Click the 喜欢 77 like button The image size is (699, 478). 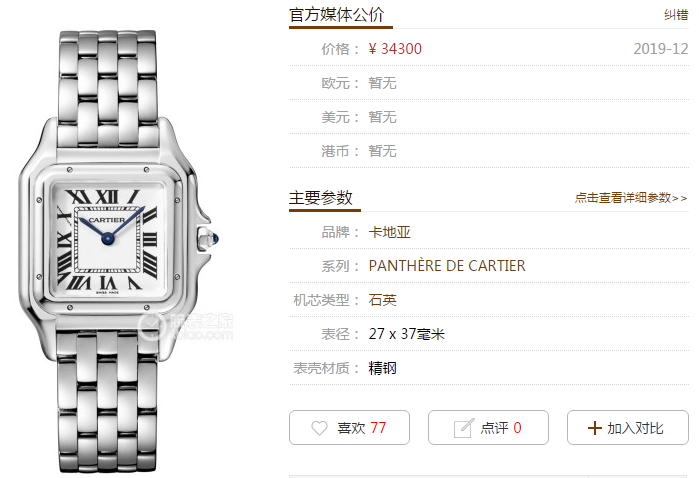click(349, 428)
